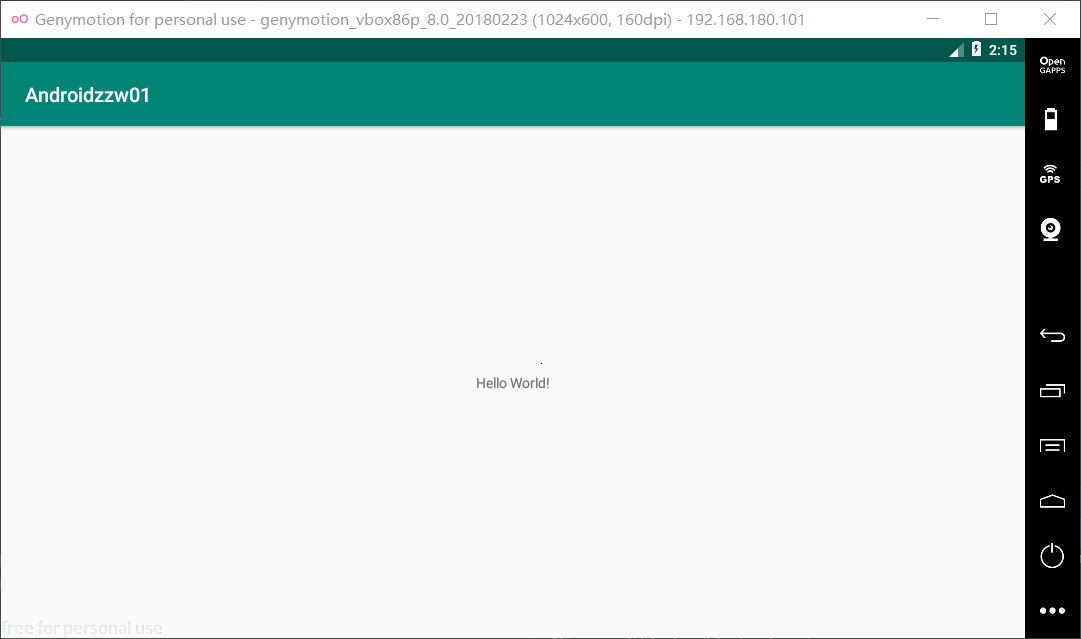Open the battery widget in Genymotion sidebar

point(1051,119)
